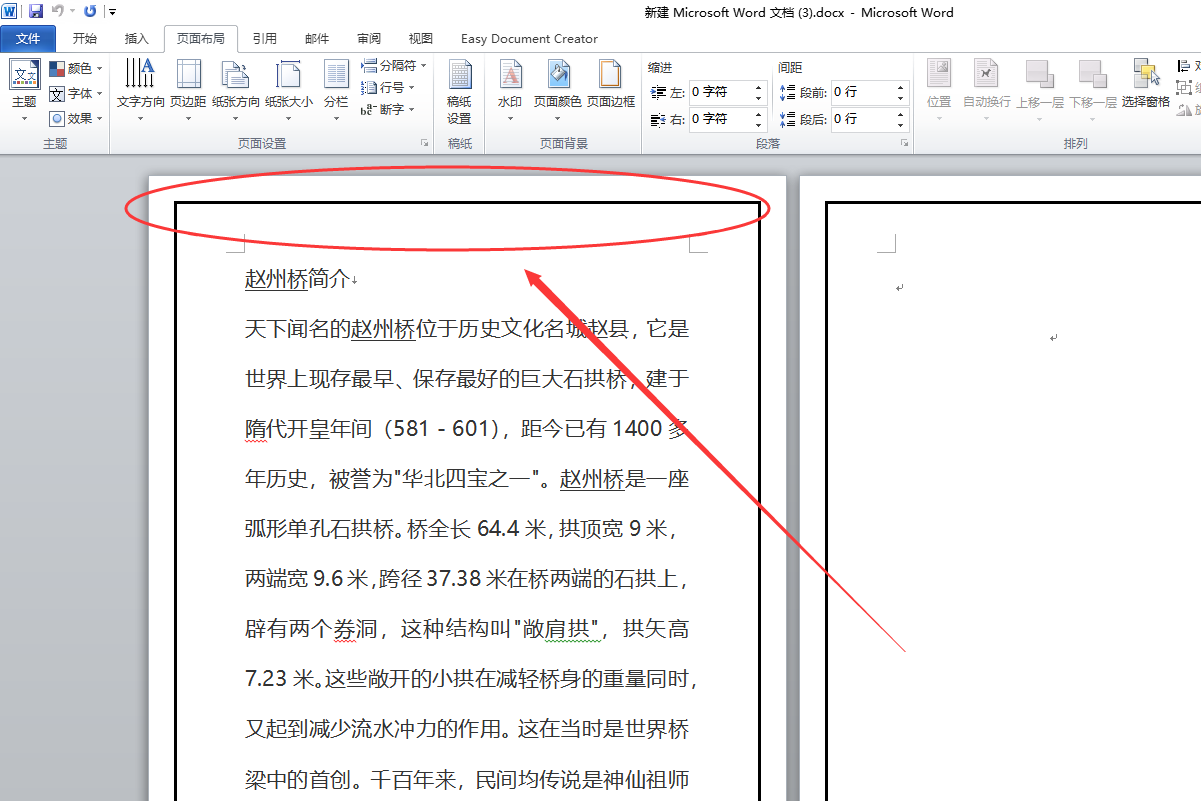
Task: Click the line containing 华北四宝之一
Action: (x=467, y=479)
